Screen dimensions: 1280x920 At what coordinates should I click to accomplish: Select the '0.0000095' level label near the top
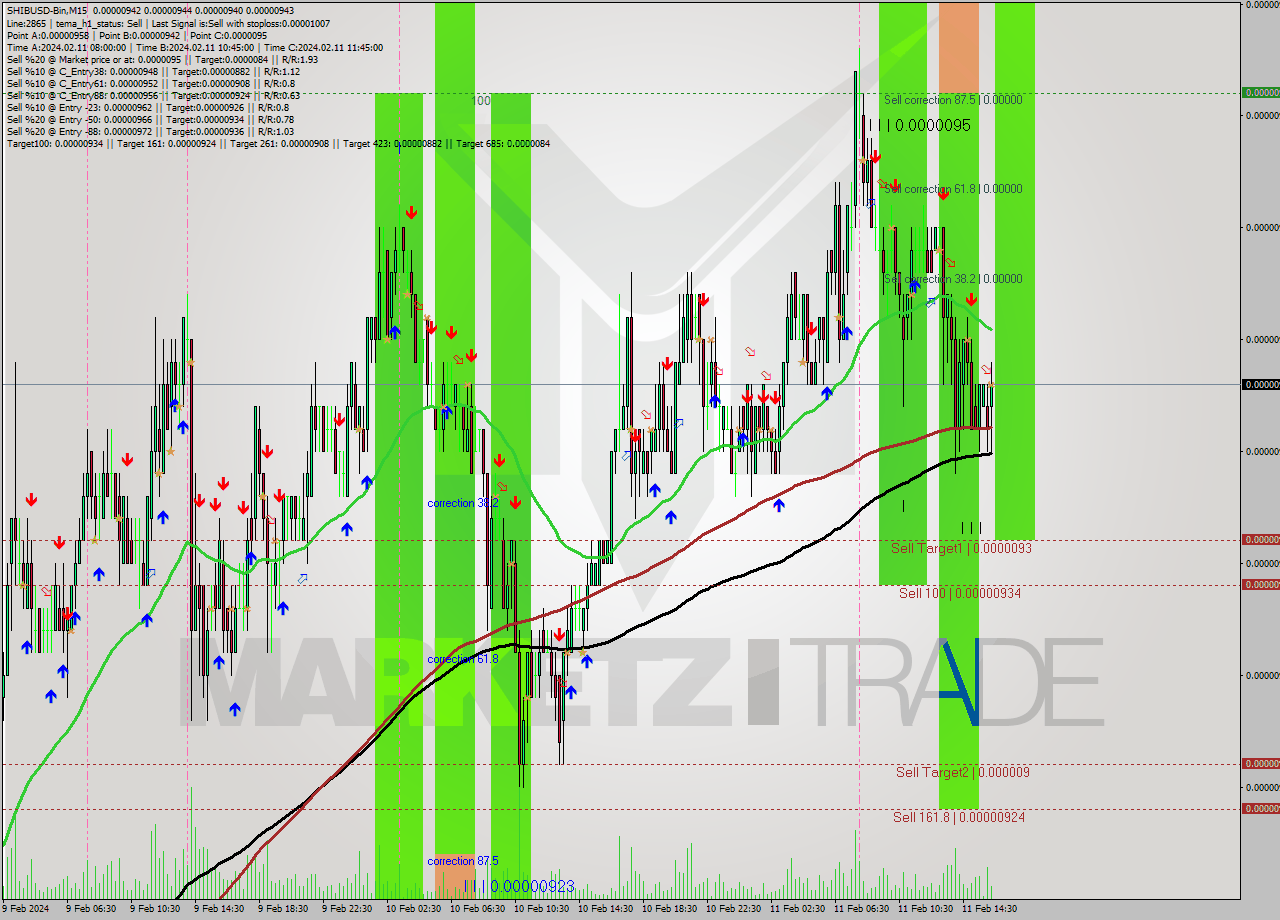click(933, 126)
